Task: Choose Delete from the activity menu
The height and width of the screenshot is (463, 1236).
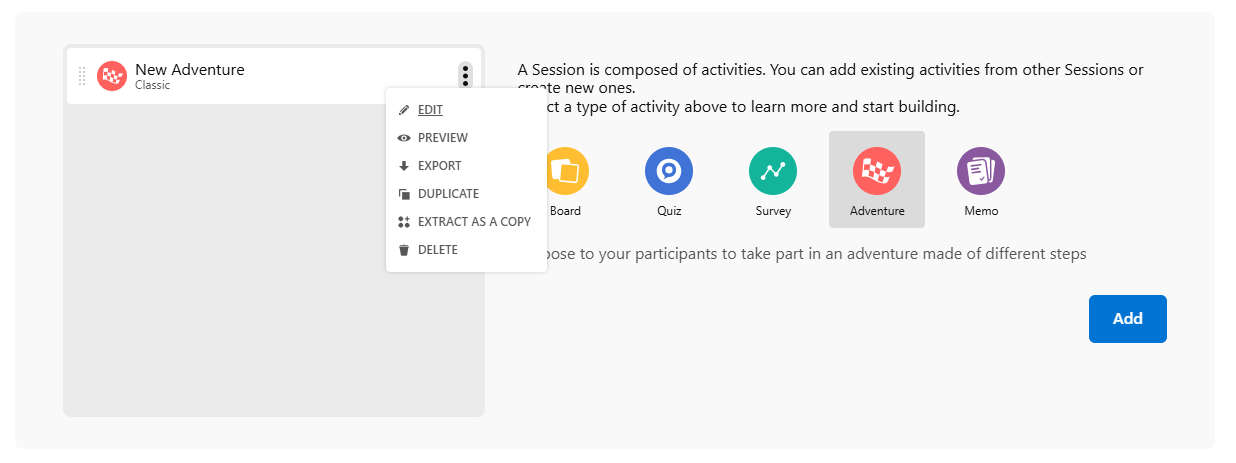Action: coord(437,250)
